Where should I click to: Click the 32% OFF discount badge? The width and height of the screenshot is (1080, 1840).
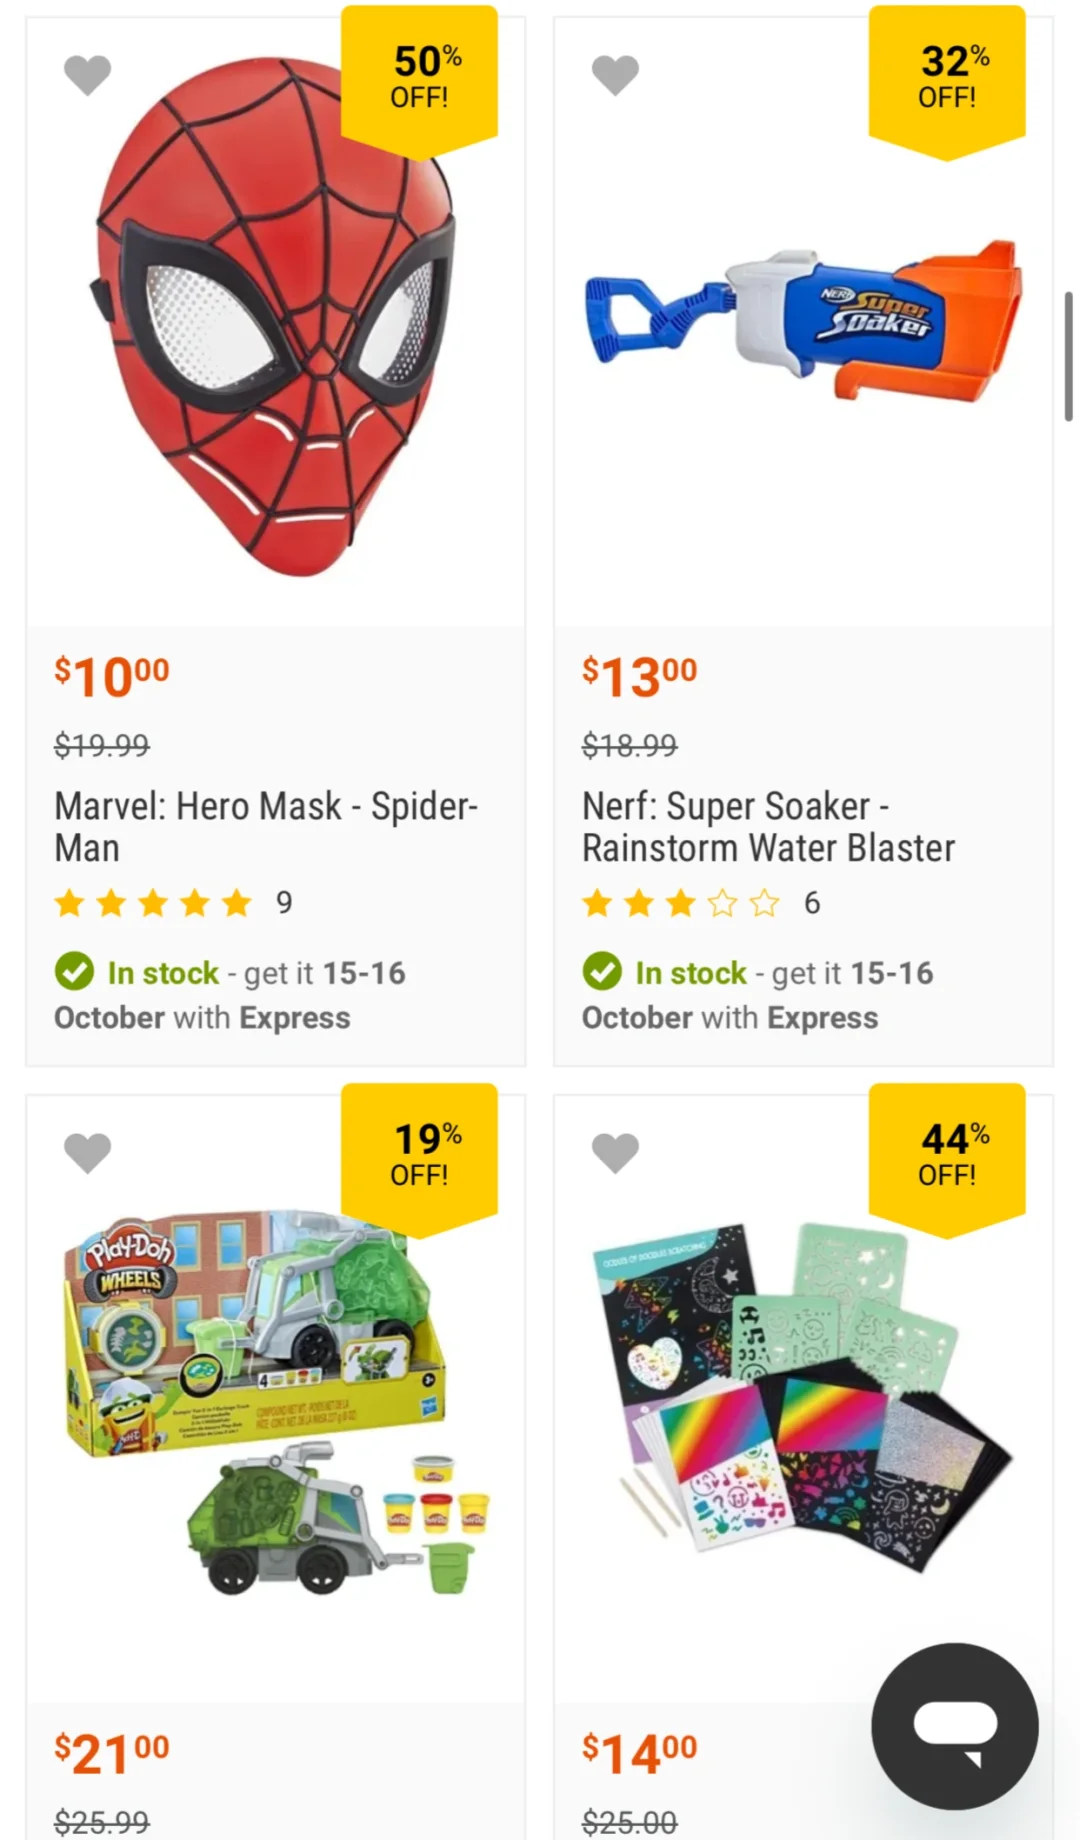click(x=947, y=77)
